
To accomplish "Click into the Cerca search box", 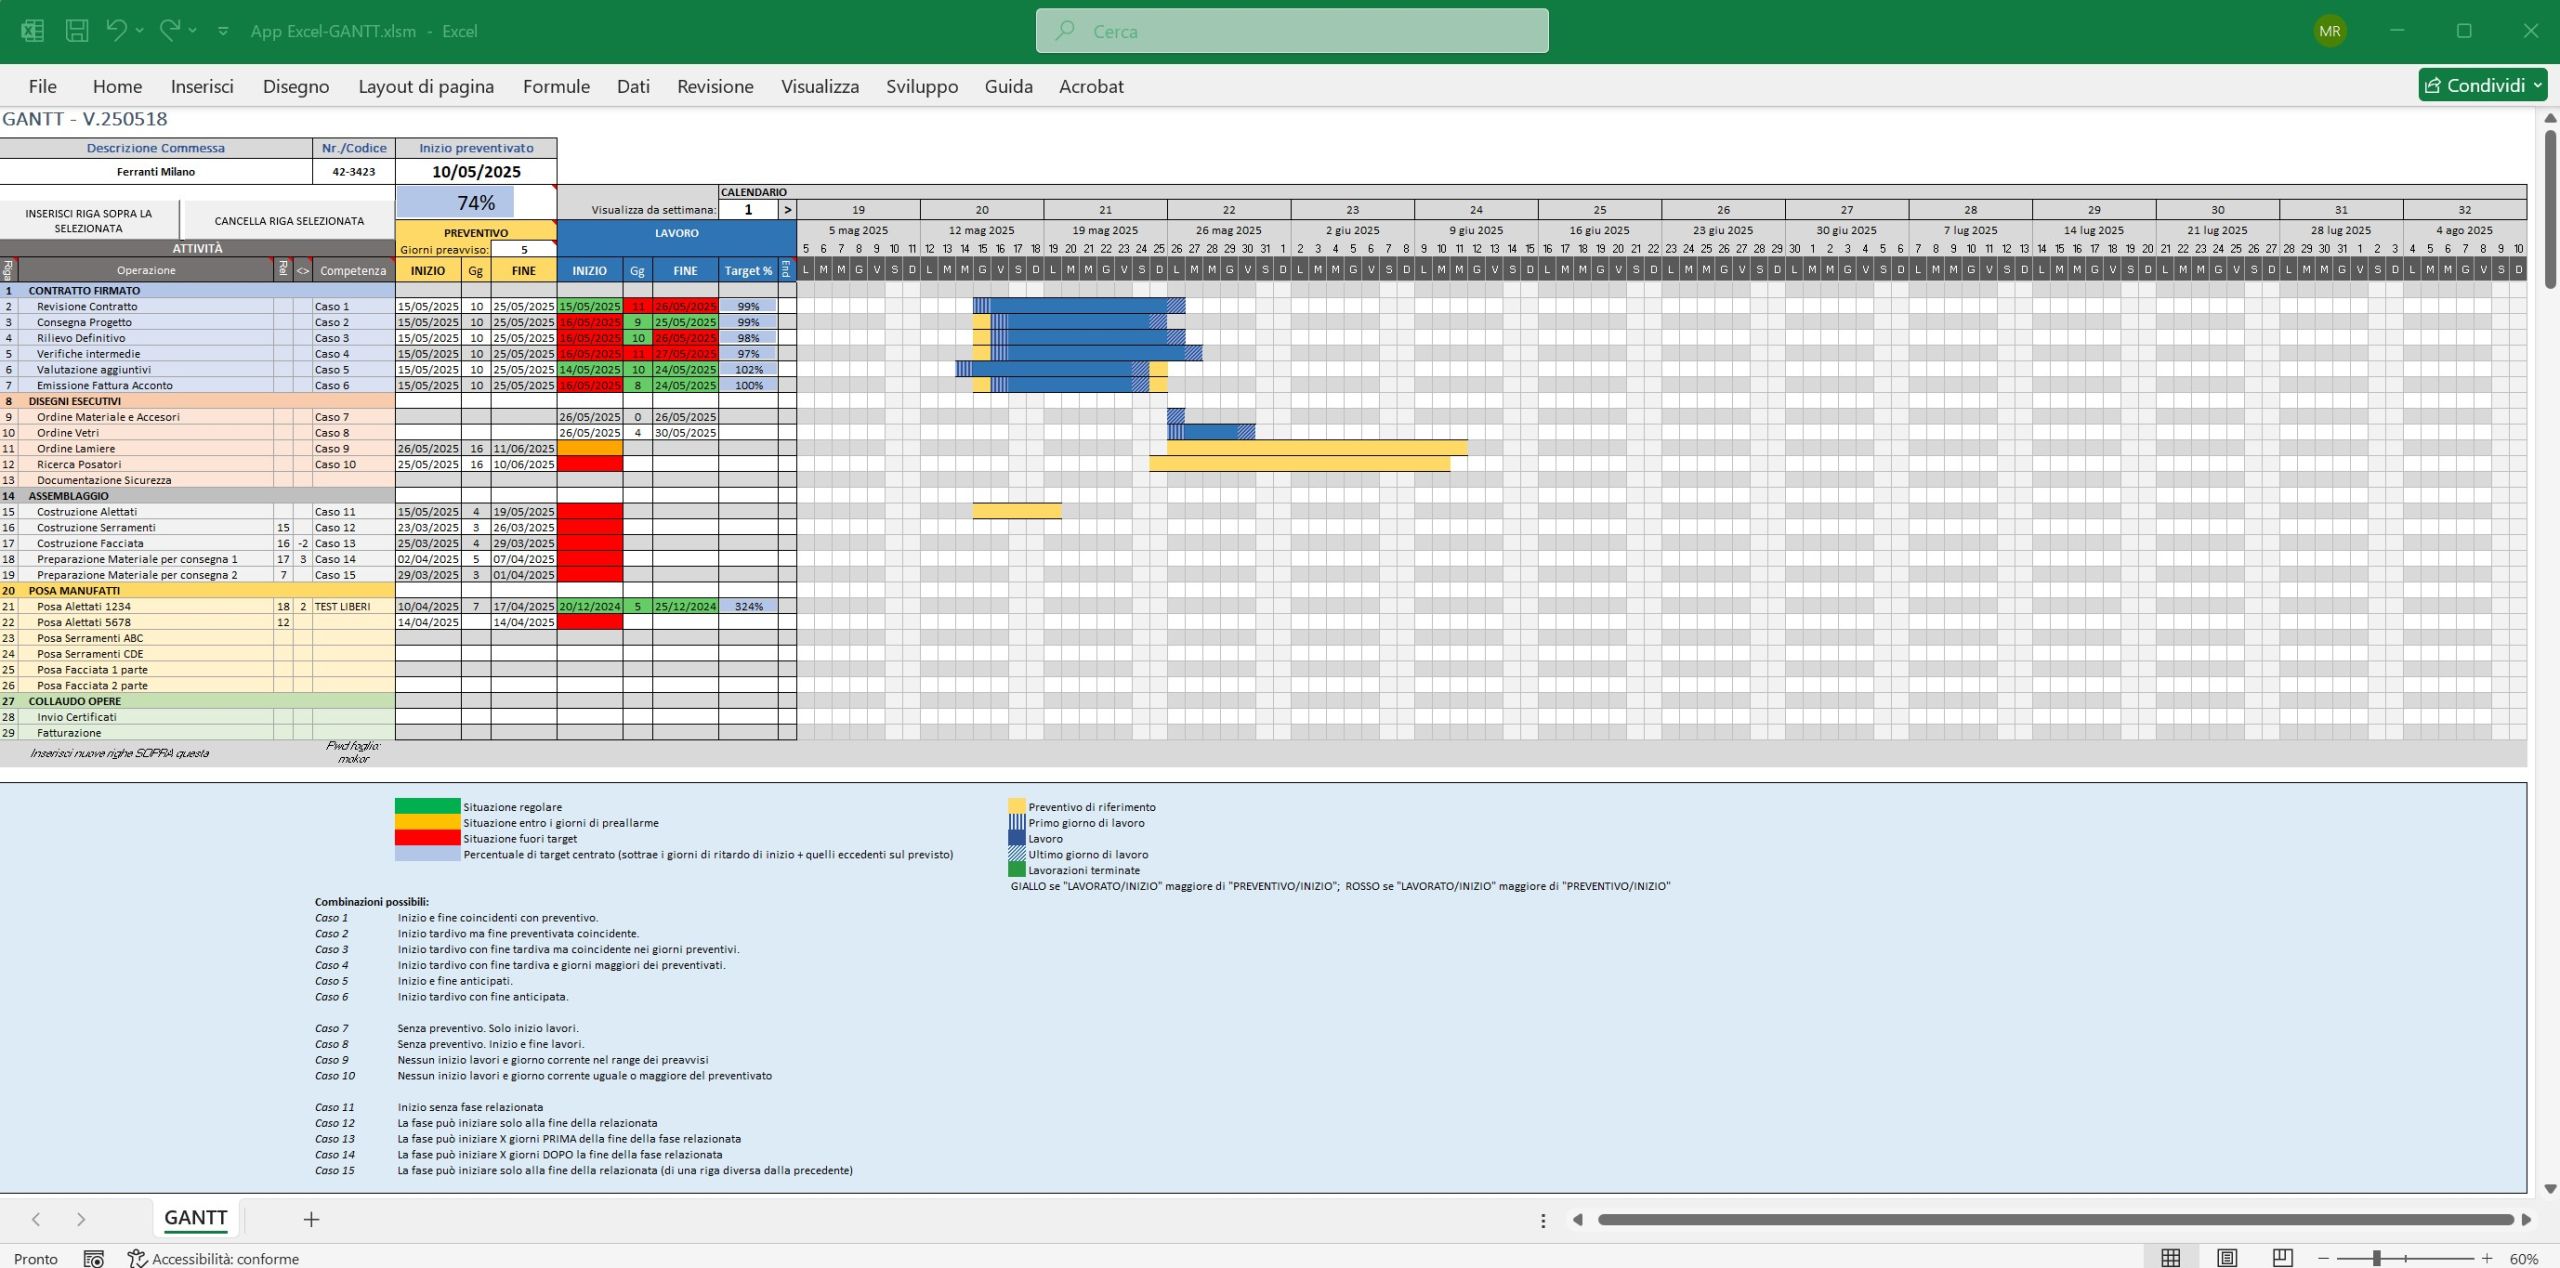I will [x=1292, y=31].
